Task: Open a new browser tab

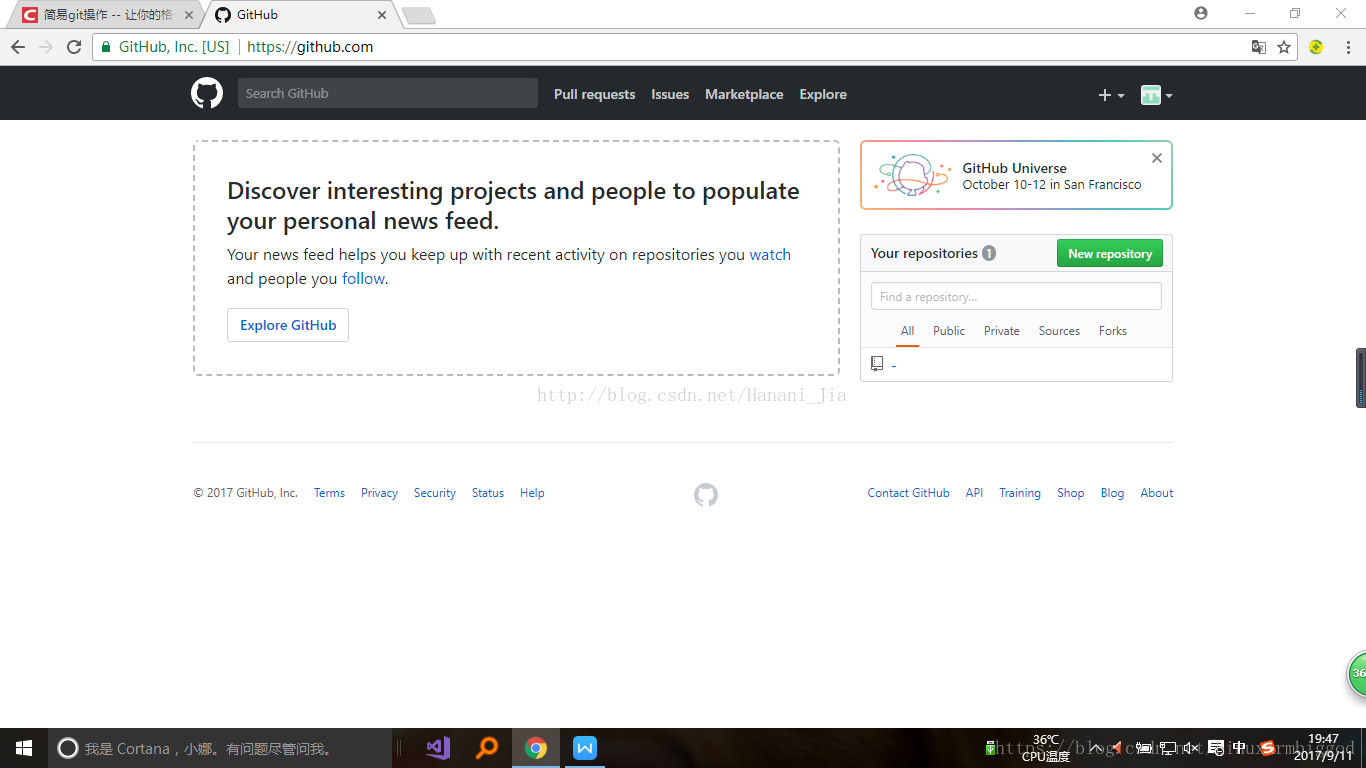Action: tap(418, 15)
